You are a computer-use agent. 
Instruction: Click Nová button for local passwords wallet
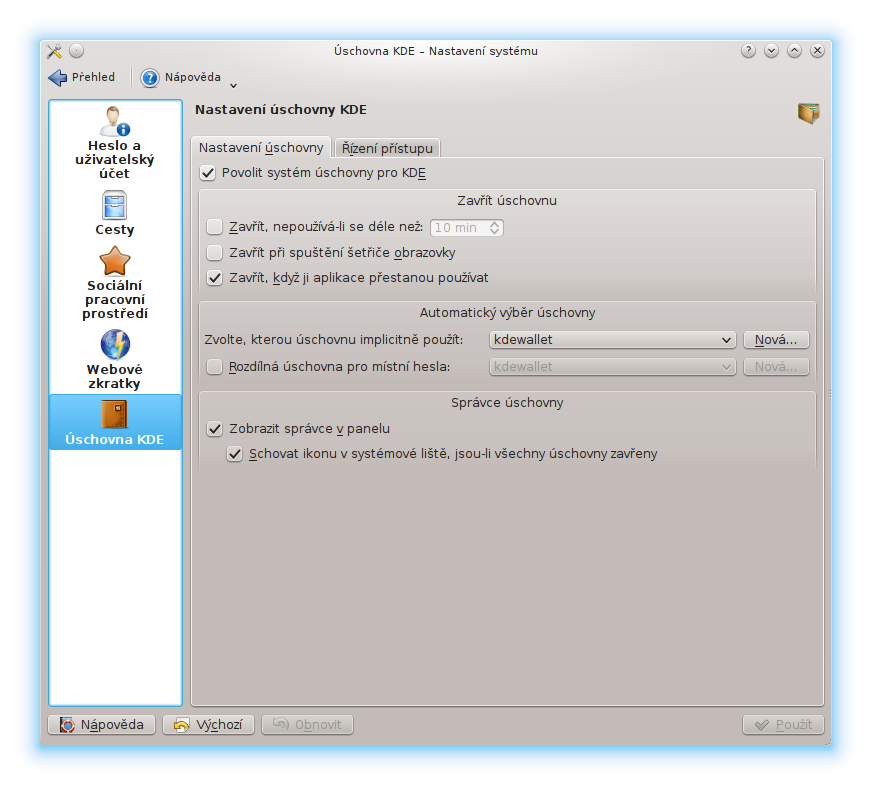click(x=776, y=367)
